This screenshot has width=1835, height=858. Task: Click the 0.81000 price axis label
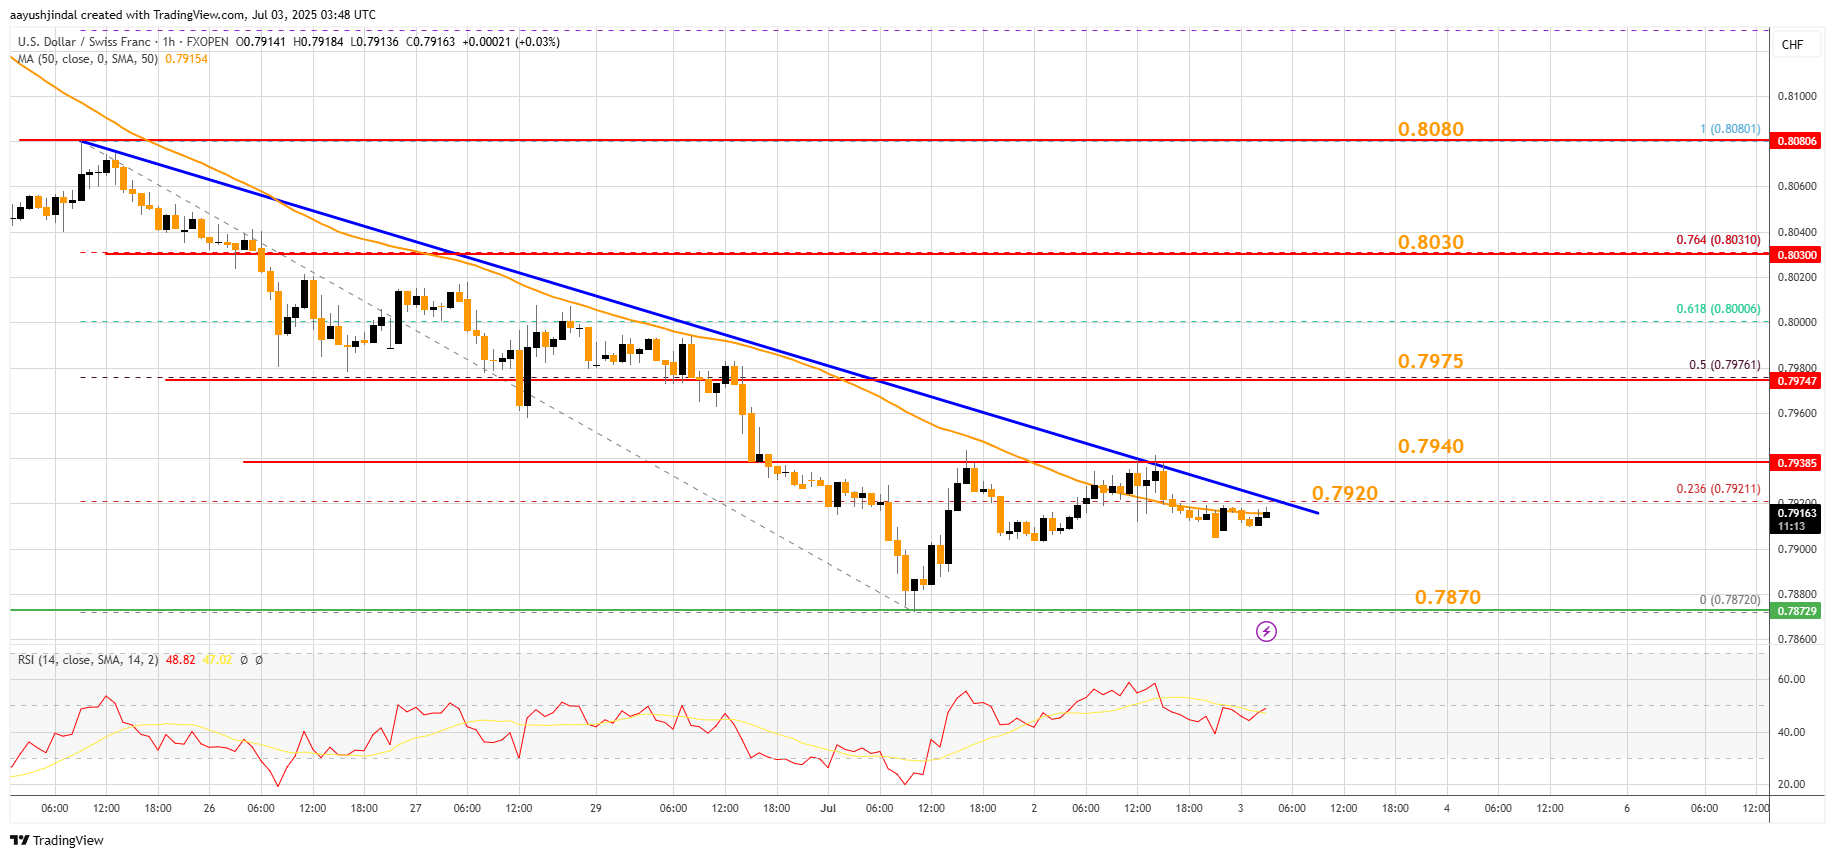pos(1797,96)
